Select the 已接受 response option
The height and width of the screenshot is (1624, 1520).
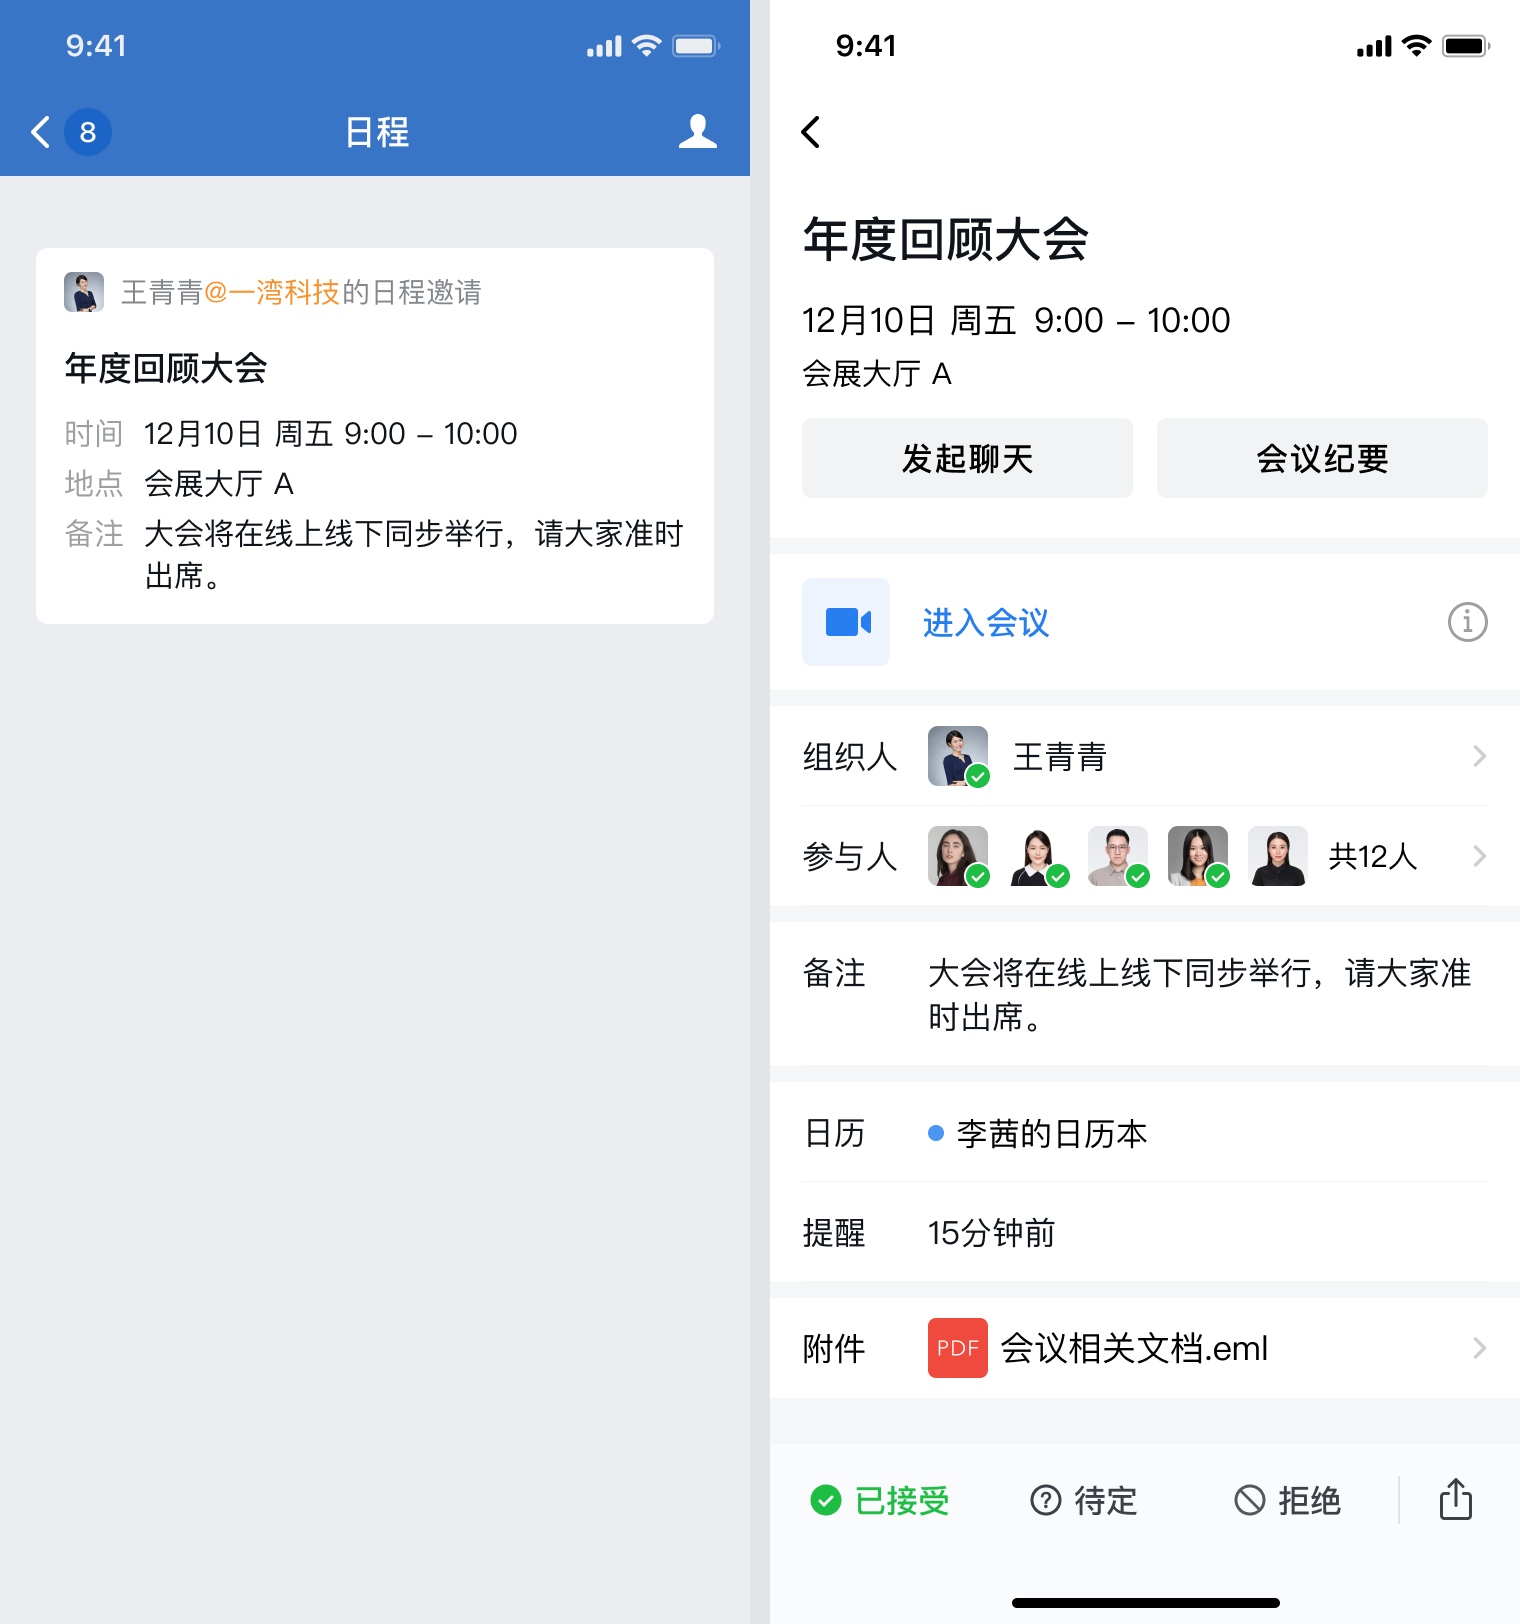[x=880, y=1500]
